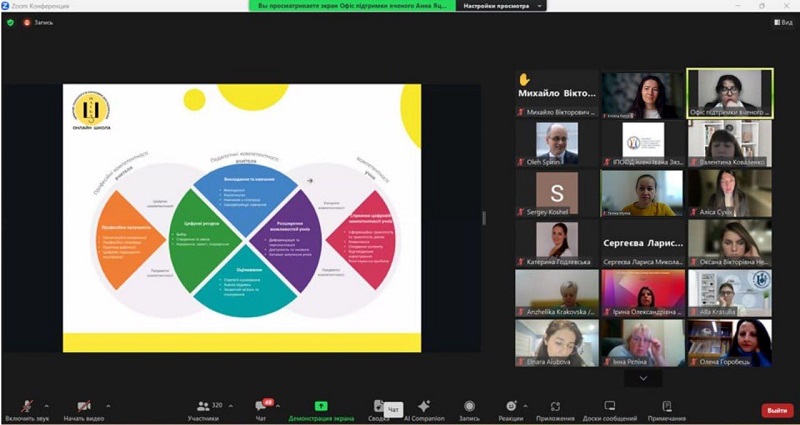Expand arrow beside Чат button
The image size is (800, 425).
tap(278, 406)
